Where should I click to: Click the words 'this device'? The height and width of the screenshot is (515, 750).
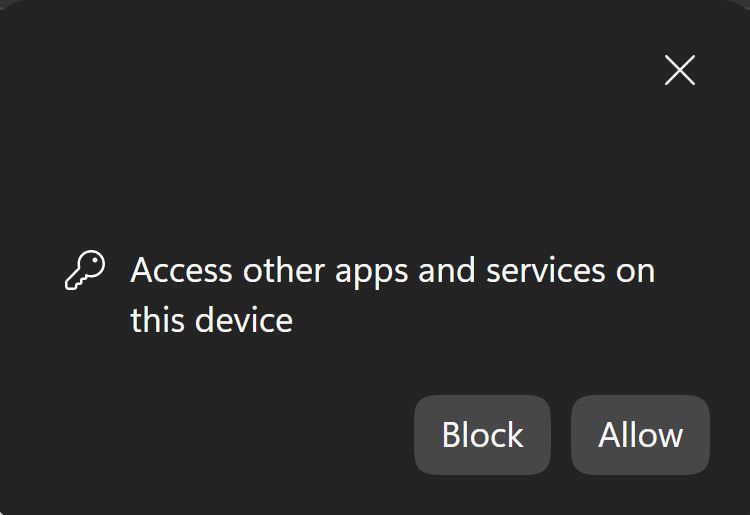click(211, 321)
